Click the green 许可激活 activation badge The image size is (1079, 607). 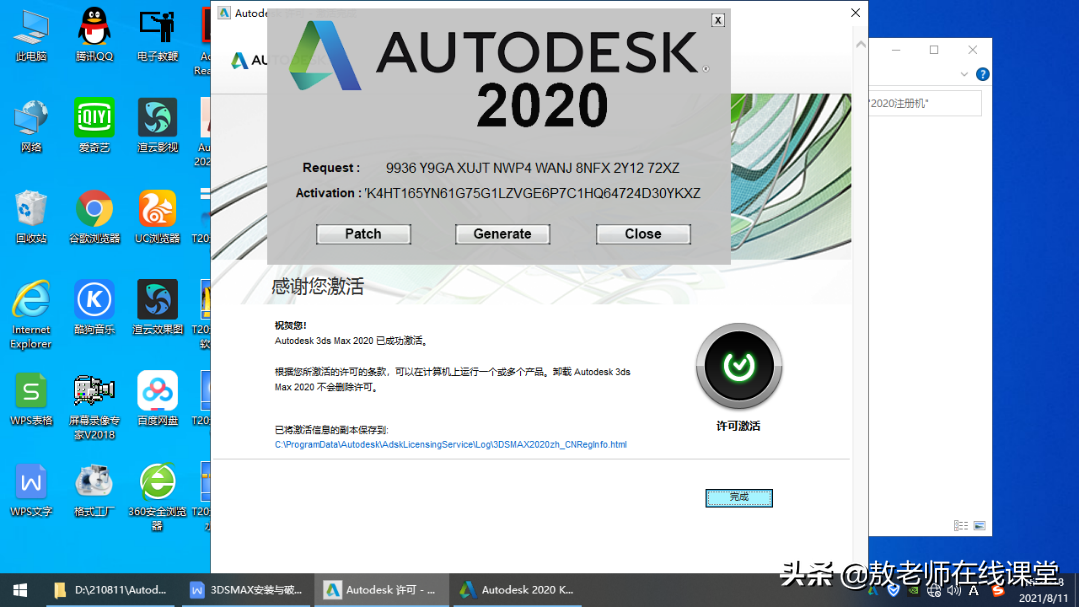tap(738, 368)
